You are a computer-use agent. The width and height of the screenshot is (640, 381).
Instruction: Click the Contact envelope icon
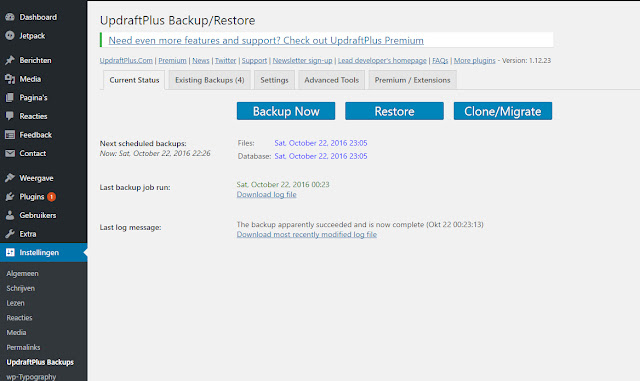pos(10,153)
